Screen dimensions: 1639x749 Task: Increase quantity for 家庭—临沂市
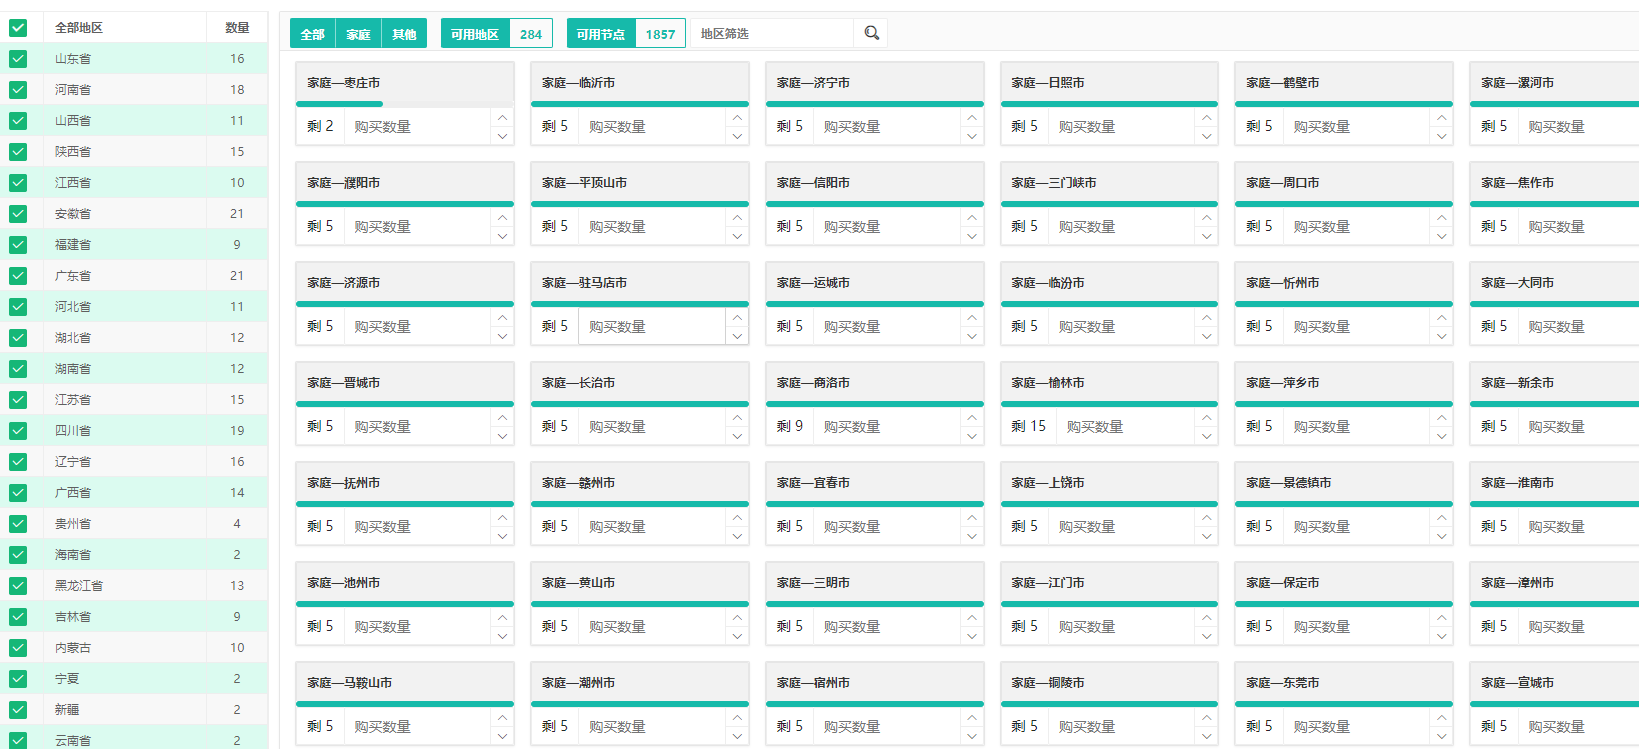(737, 117)
